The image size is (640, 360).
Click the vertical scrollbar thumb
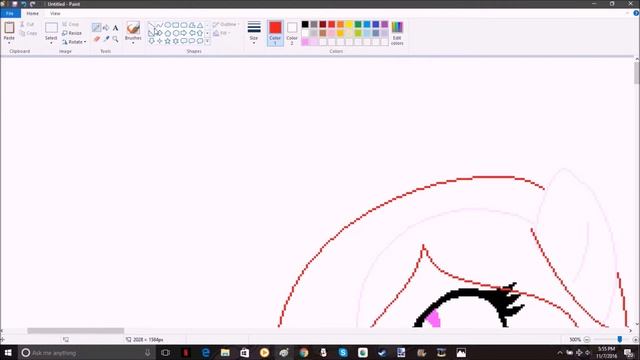[637, 73]
